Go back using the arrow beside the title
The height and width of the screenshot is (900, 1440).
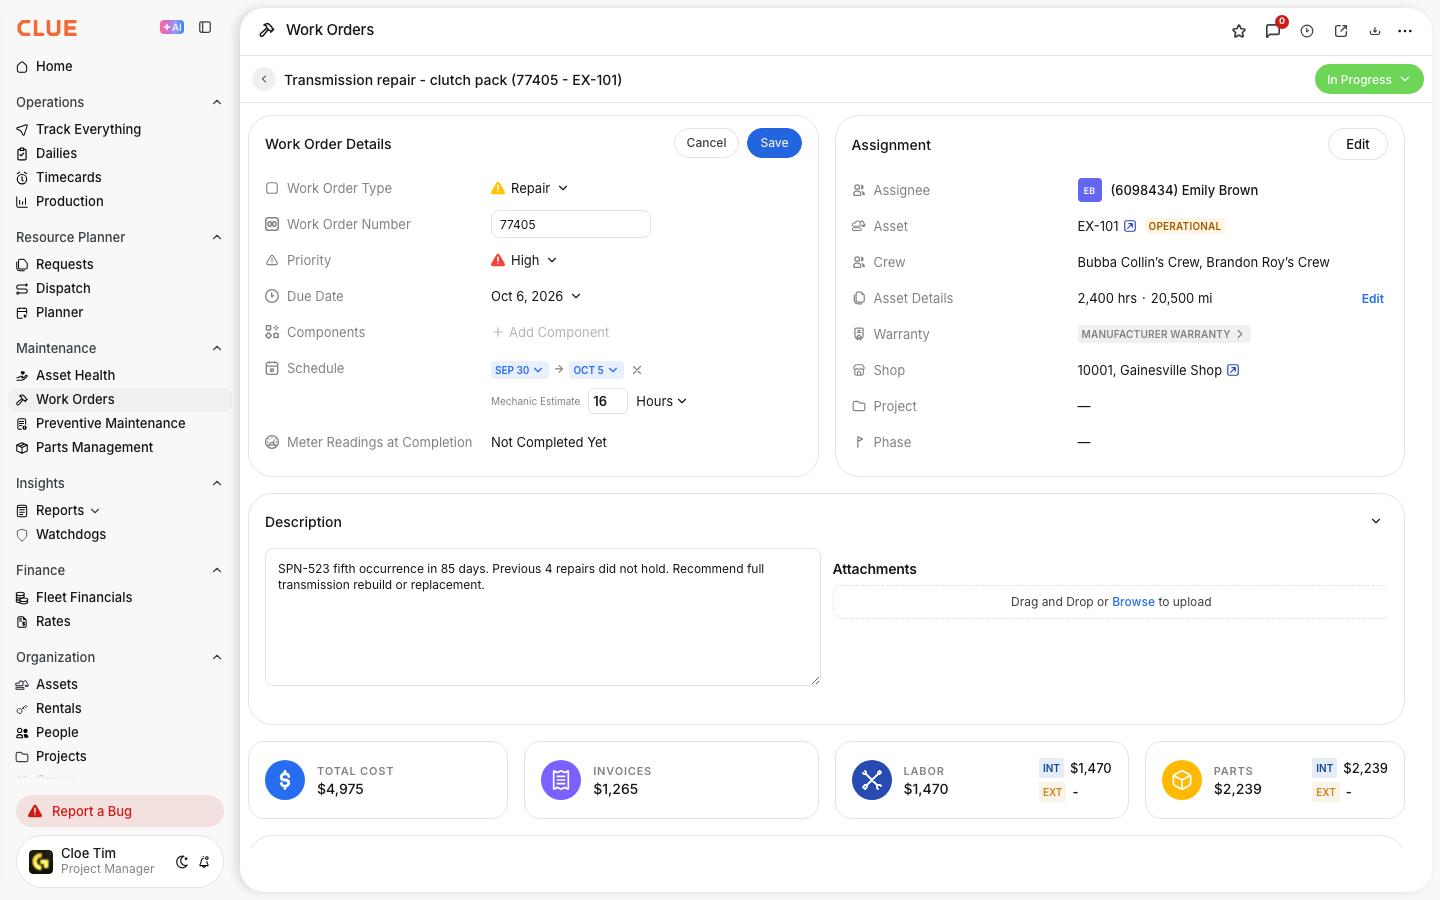264,79
